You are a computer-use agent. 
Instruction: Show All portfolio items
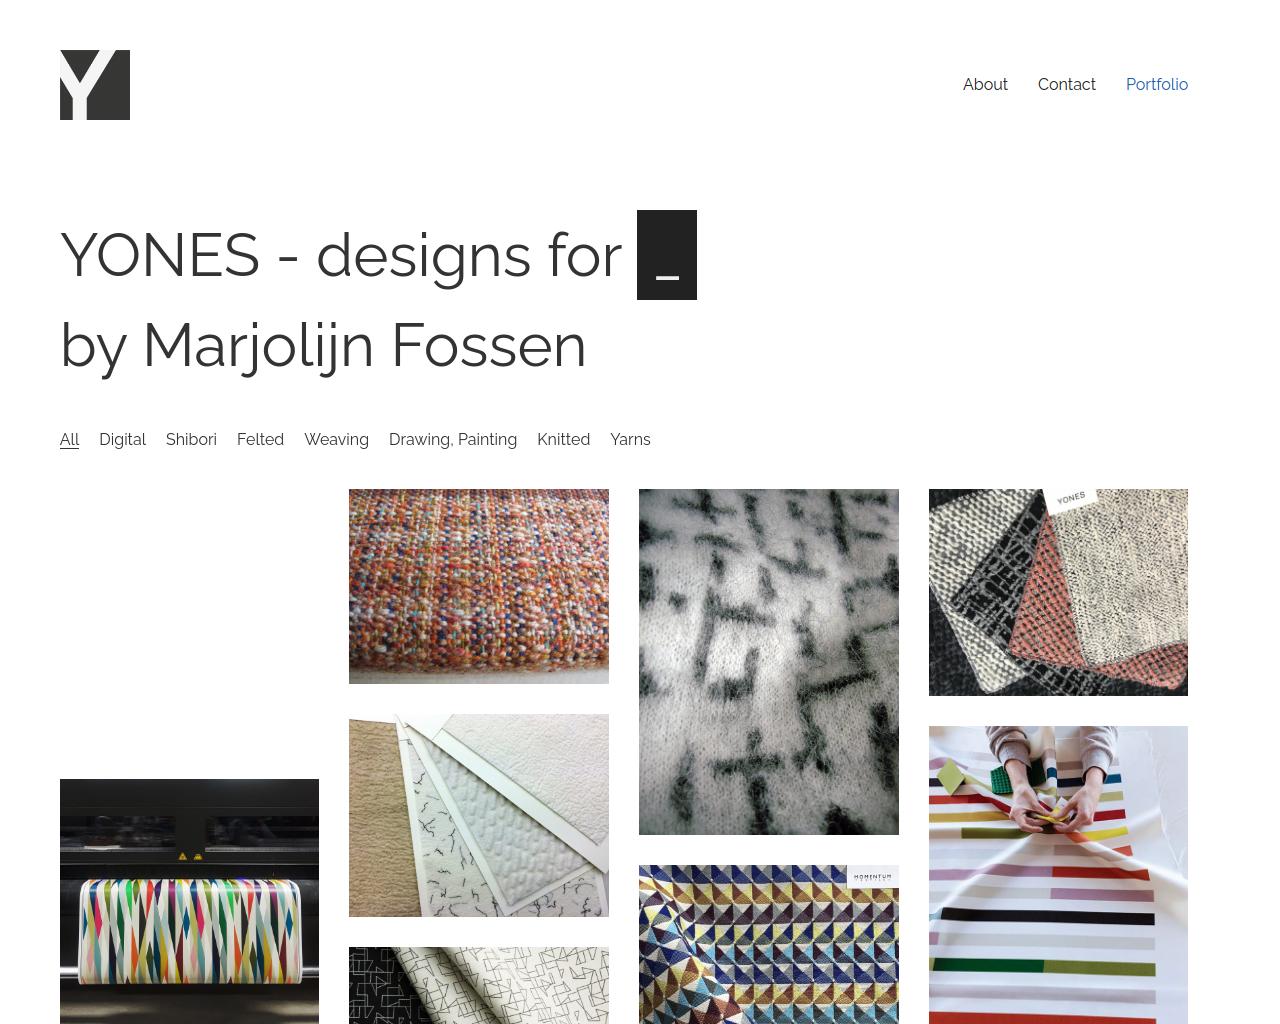point(69,440)
